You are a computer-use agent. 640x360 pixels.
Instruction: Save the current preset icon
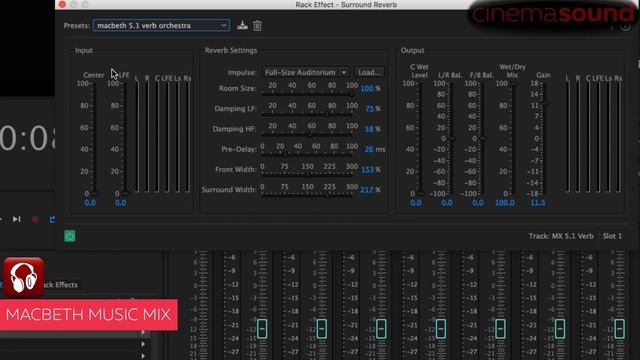click(242, 25)
